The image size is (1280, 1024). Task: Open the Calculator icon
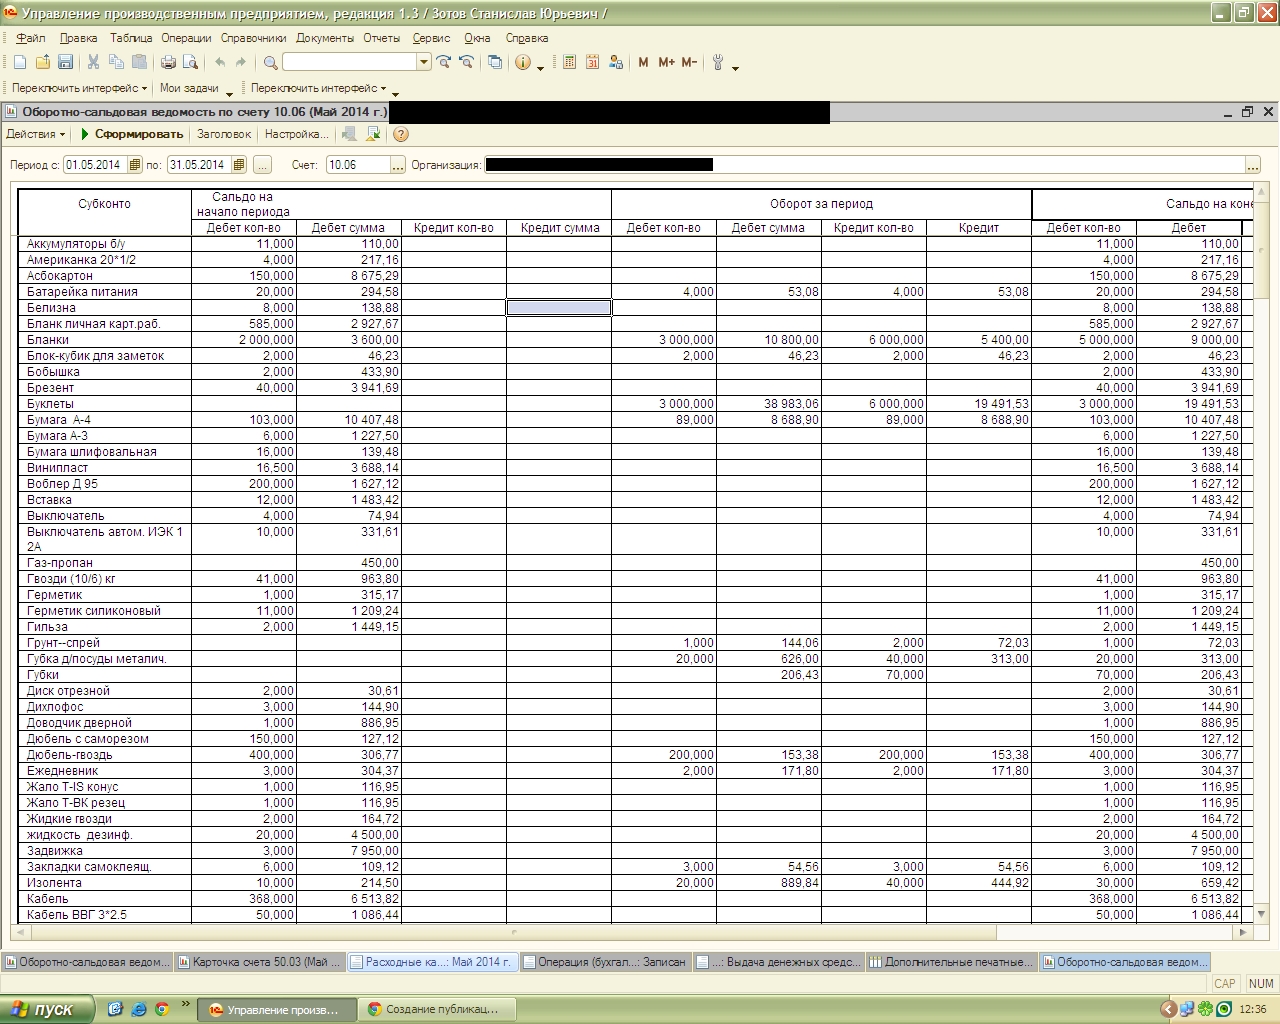coord(570,62)
